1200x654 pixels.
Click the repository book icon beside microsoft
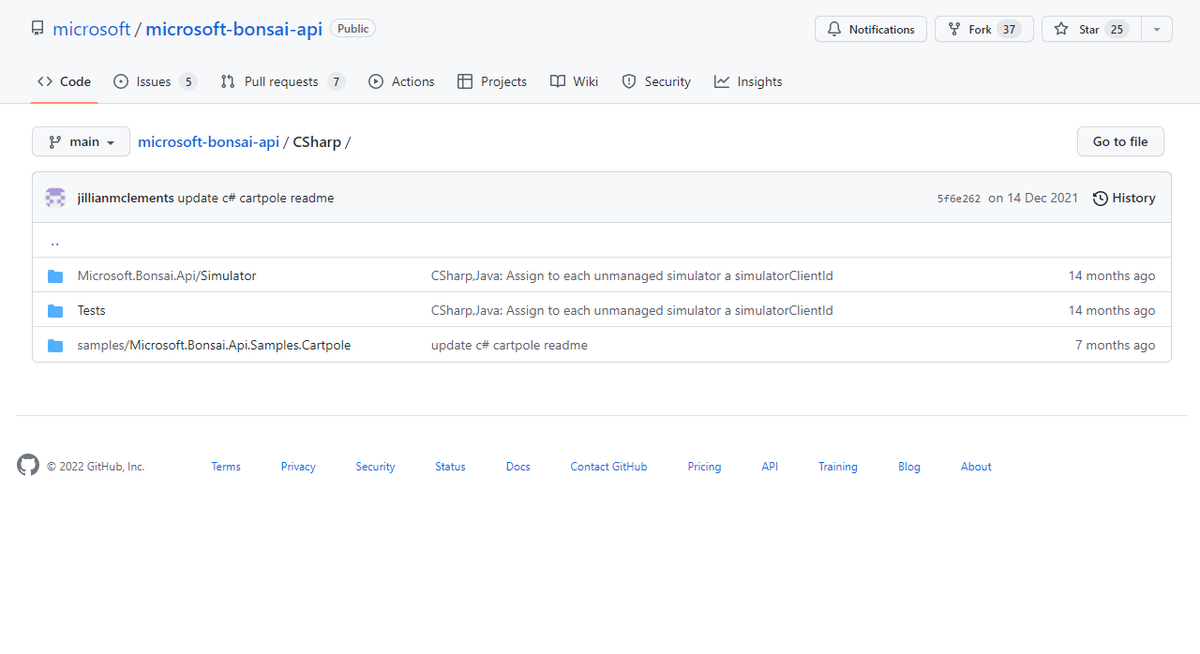(38, 29)
